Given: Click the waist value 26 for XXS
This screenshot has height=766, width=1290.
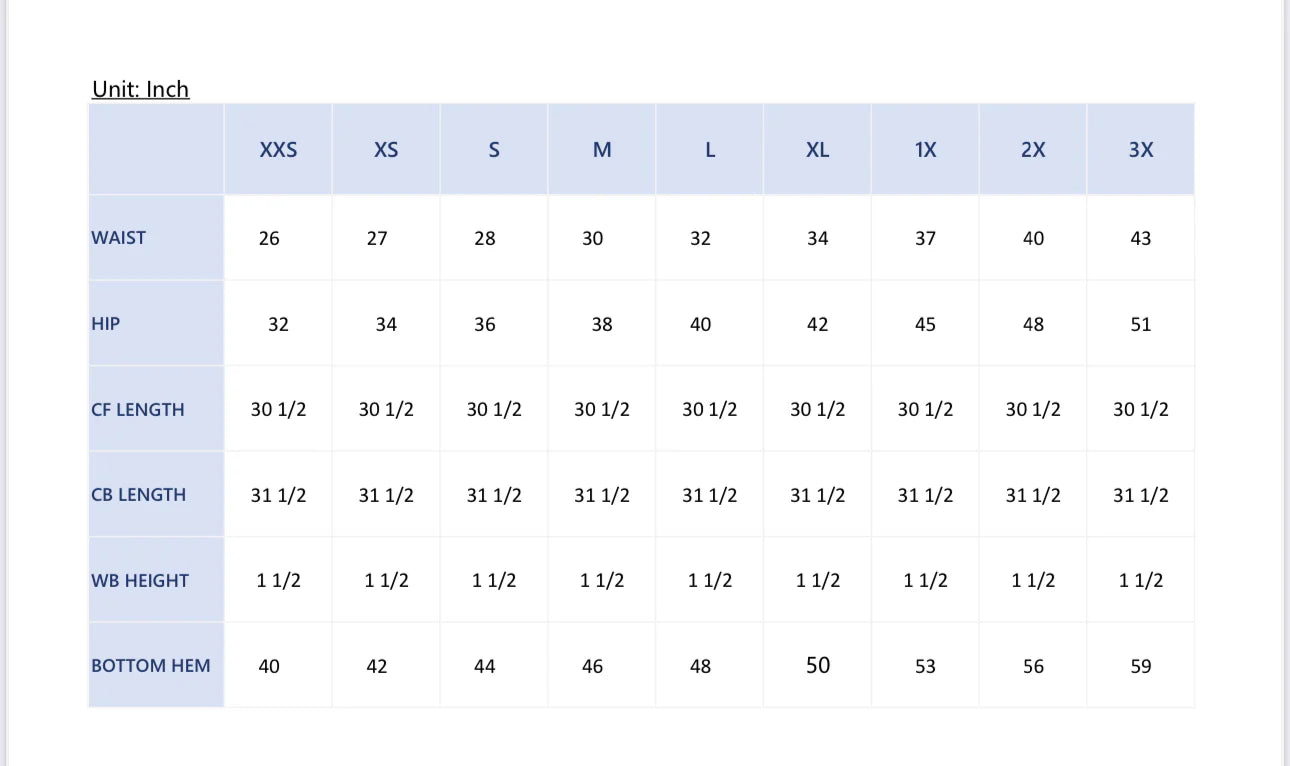Looking at the screenshot, I should 269,238.
